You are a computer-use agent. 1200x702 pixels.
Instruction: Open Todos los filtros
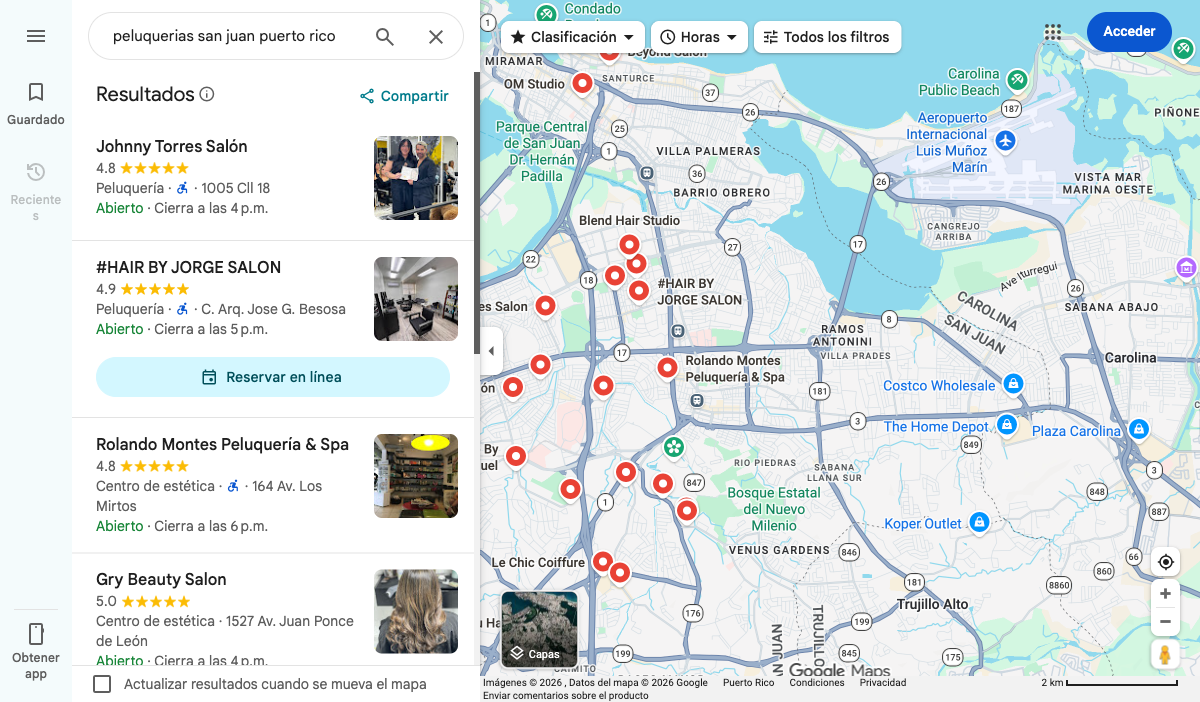pyautogui.click(x=827, y=37)
